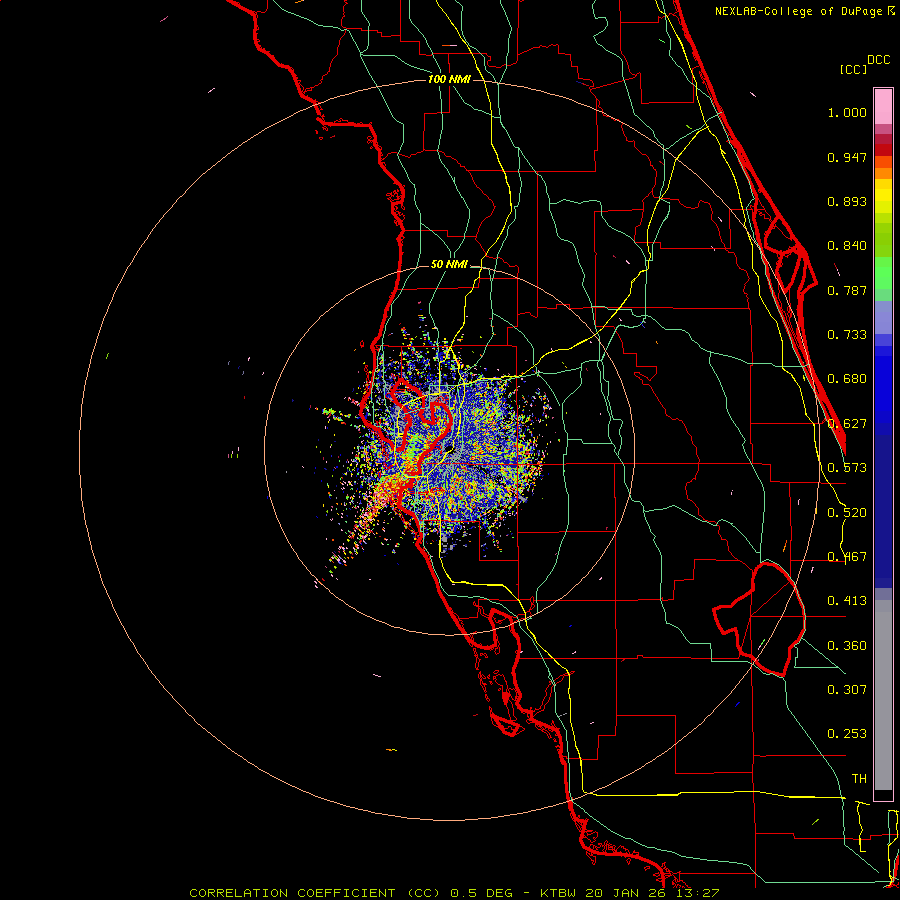Click the NEXLAB-College of DuPage label
The height and width of the screenshot is (900, 900).
804,11
